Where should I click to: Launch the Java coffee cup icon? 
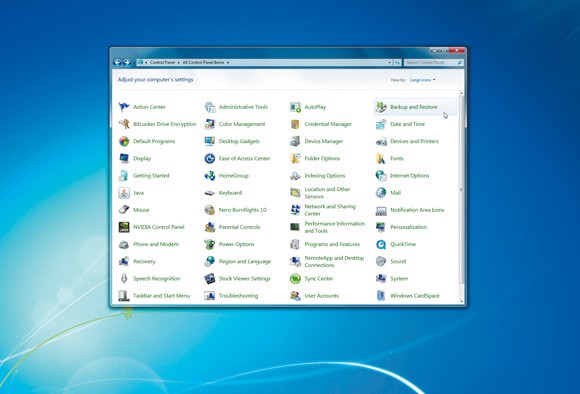click(124, 193)
